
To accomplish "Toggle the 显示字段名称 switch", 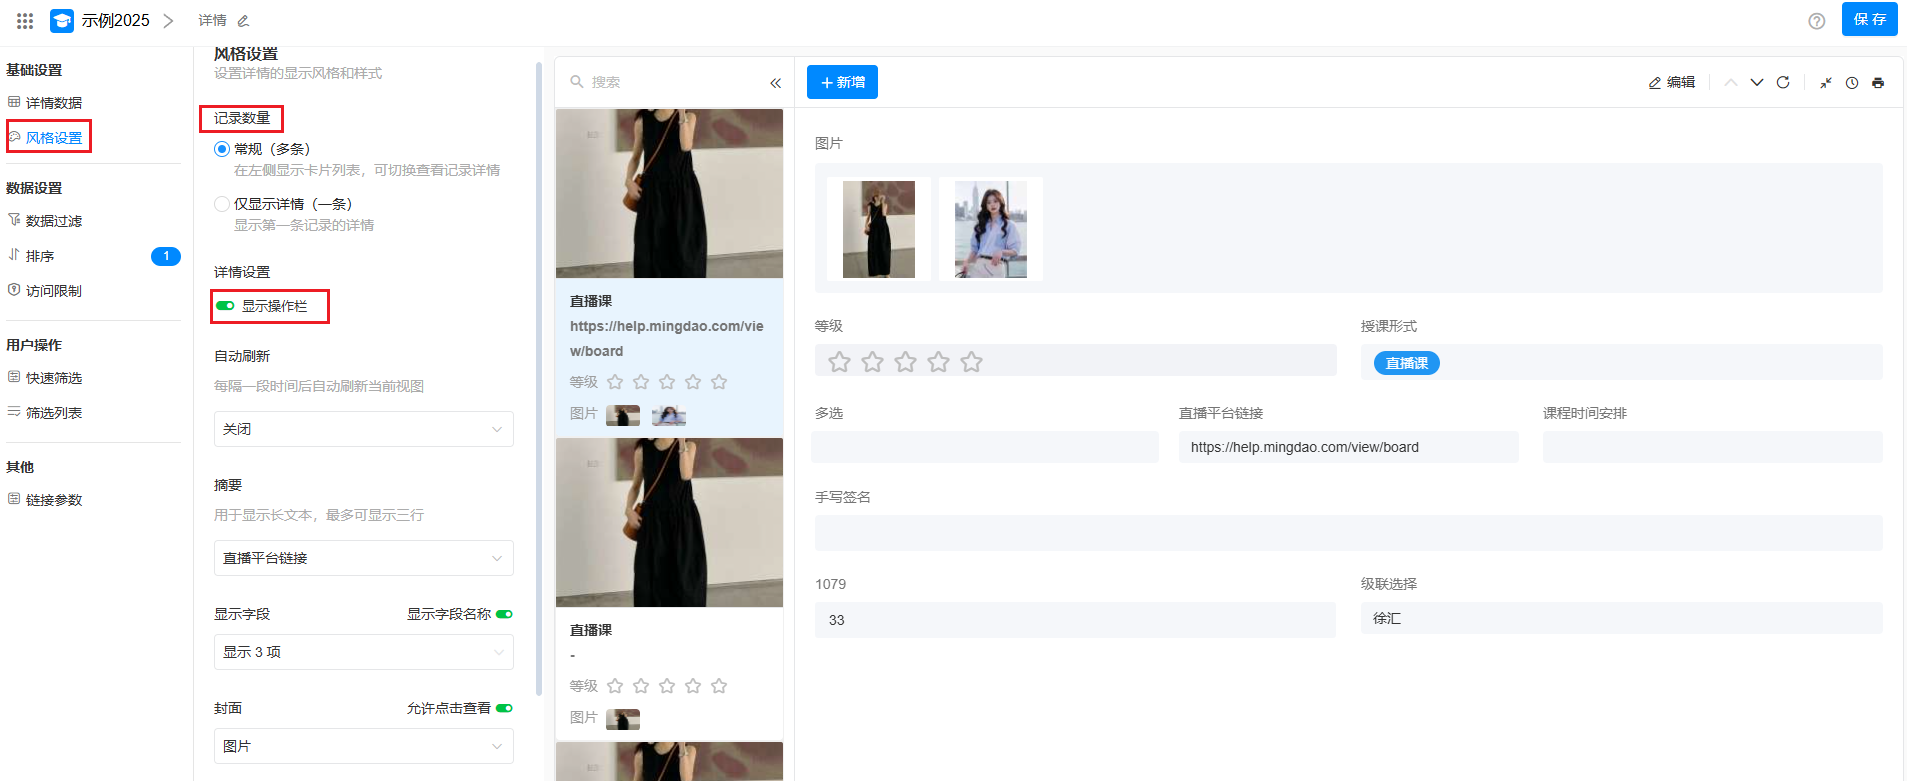I will tap(504, 614).
